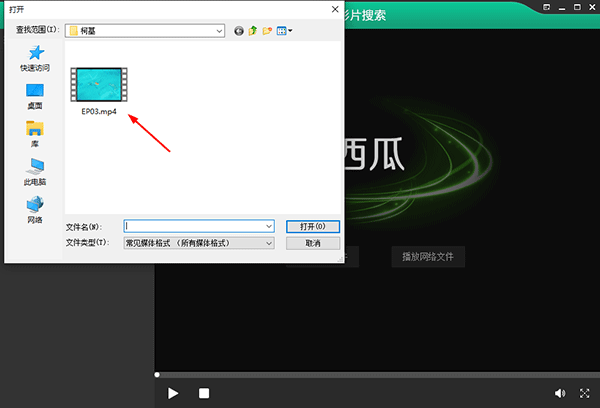Viewport: 600px width, 408px height.
Task: Go up one folder level icon
Action: coord(253,31)
